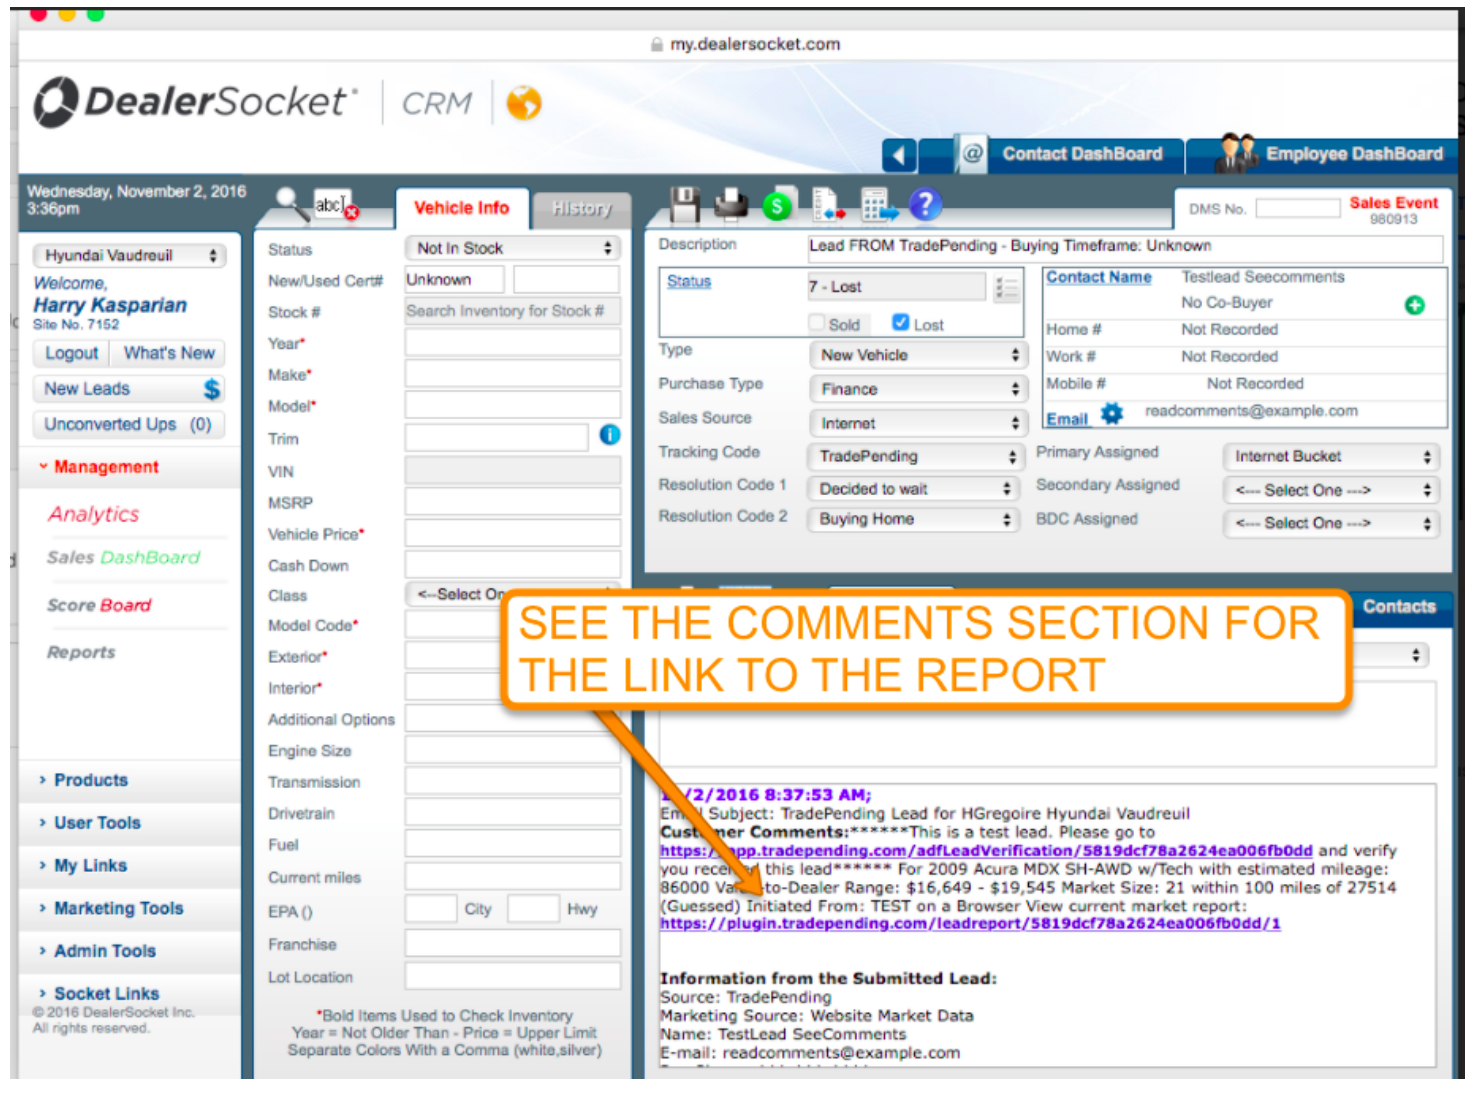Click the dollar icon beside New Leads
This screenshot has height=1100, width=1482.
pyautogui.click(x=212, y=389)
